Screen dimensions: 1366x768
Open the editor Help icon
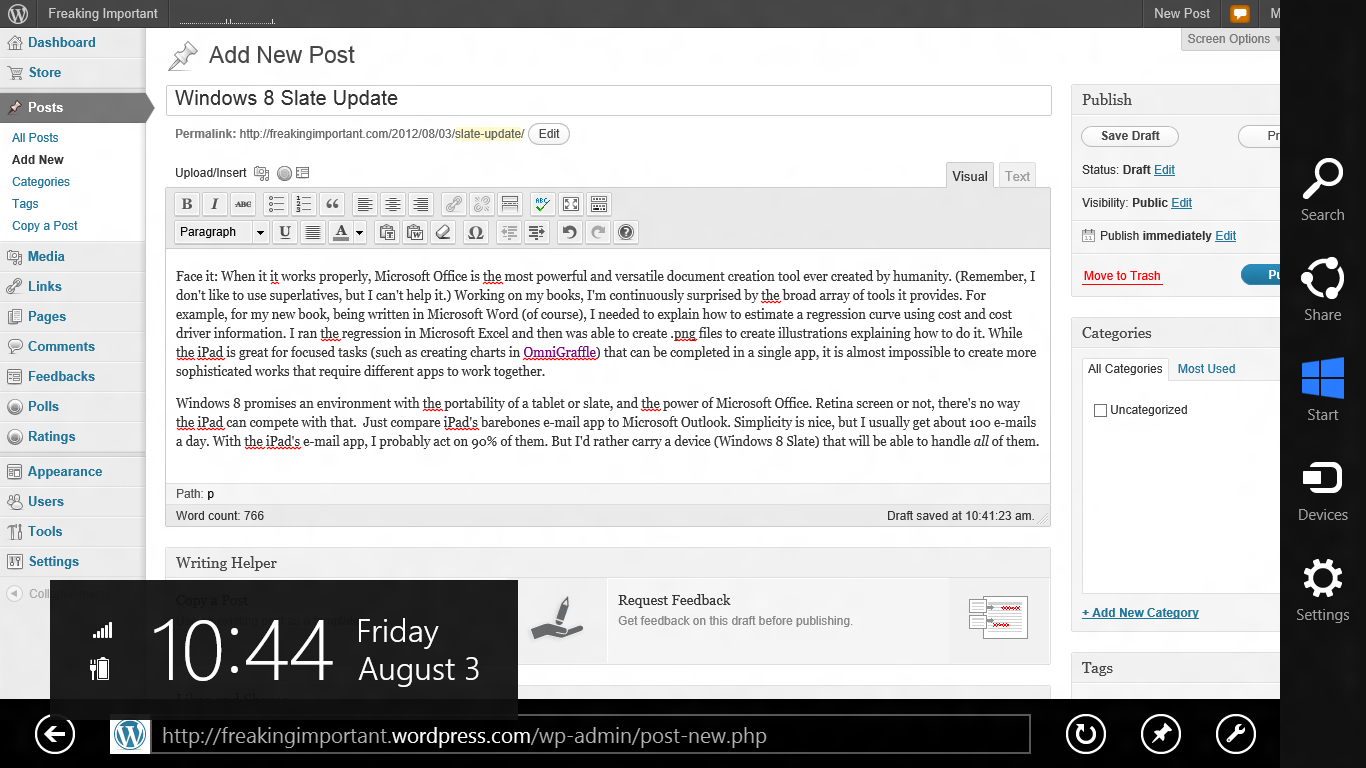point(626,232)
